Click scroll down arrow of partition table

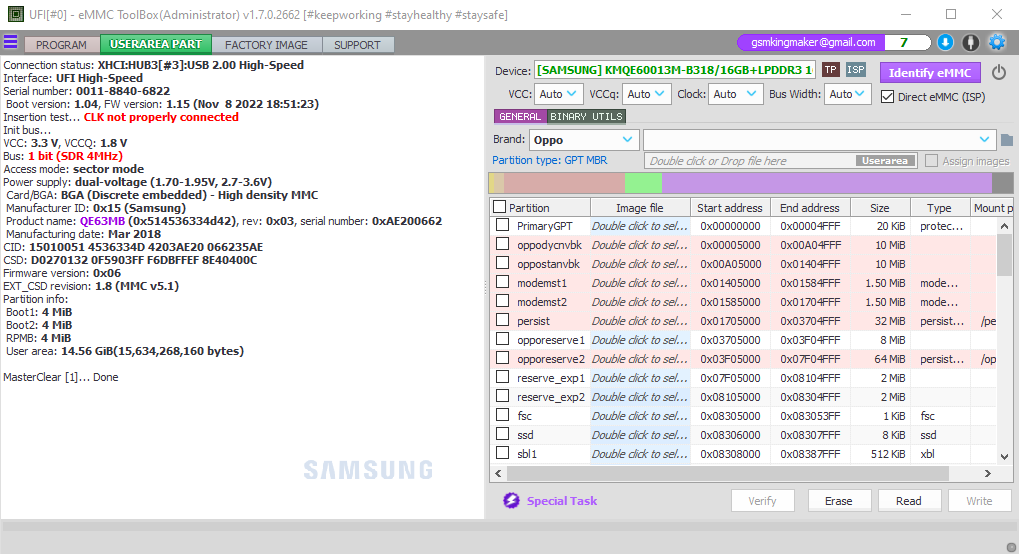click(x=1004, y=457)
